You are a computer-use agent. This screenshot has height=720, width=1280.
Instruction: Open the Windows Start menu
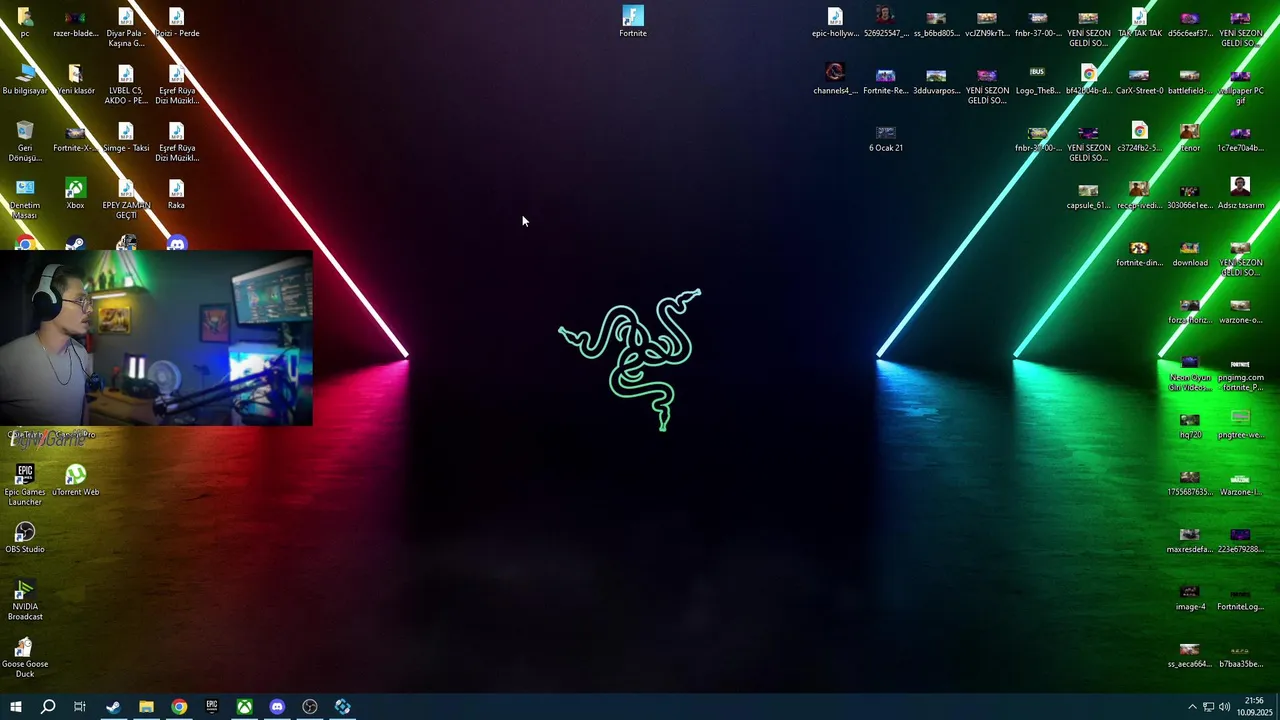click(15, 707)
